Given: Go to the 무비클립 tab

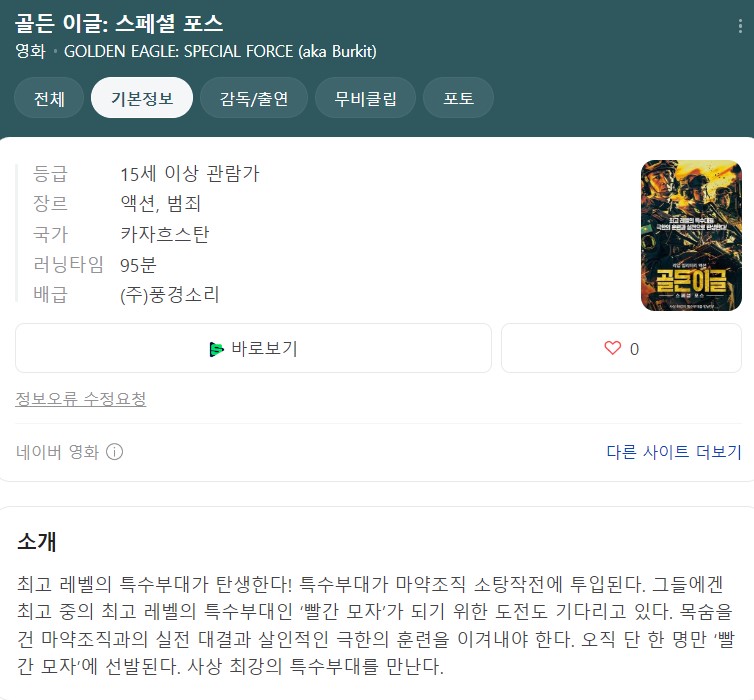Looking at the screenshot, I should pos(365,98).
